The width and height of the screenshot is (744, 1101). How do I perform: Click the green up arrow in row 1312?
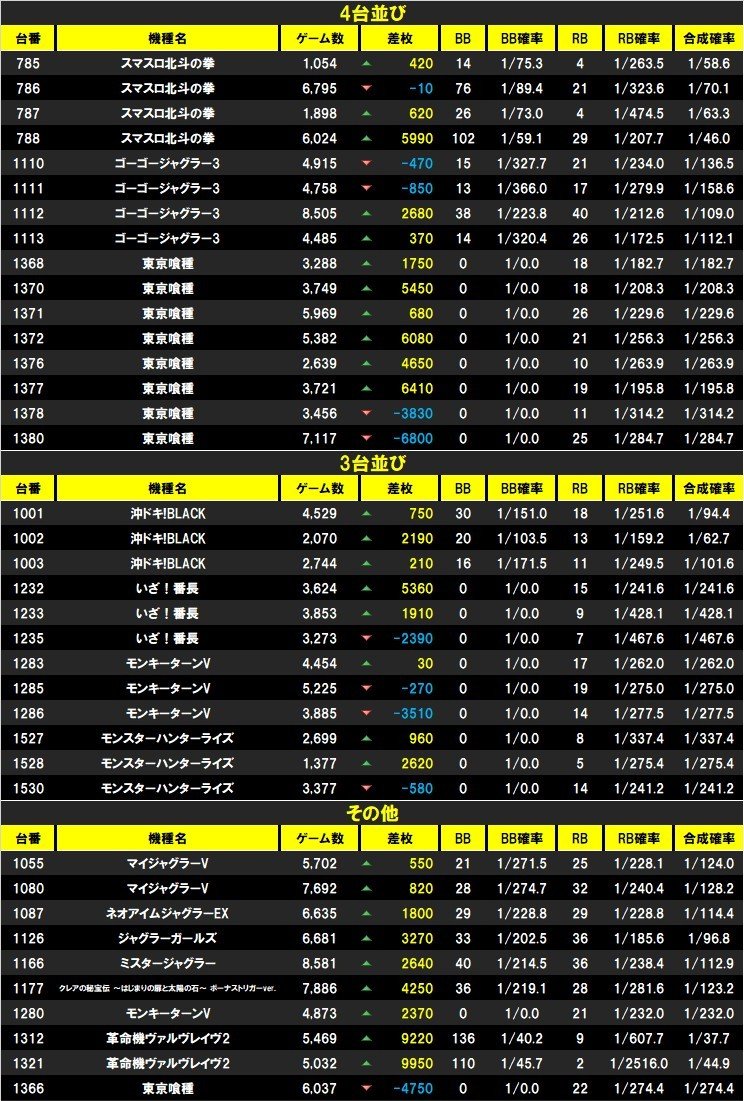[366, 1039]
